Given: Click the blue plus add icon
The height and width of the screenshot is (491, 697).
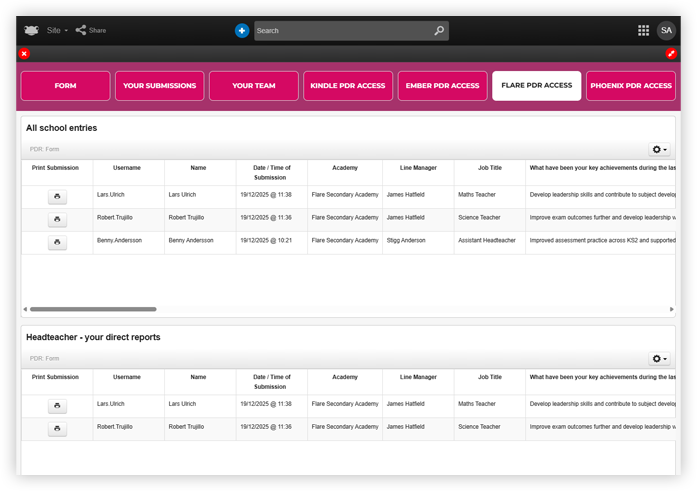Looking at the screenshot, I should pyautogui.click(x=242, y=31).
